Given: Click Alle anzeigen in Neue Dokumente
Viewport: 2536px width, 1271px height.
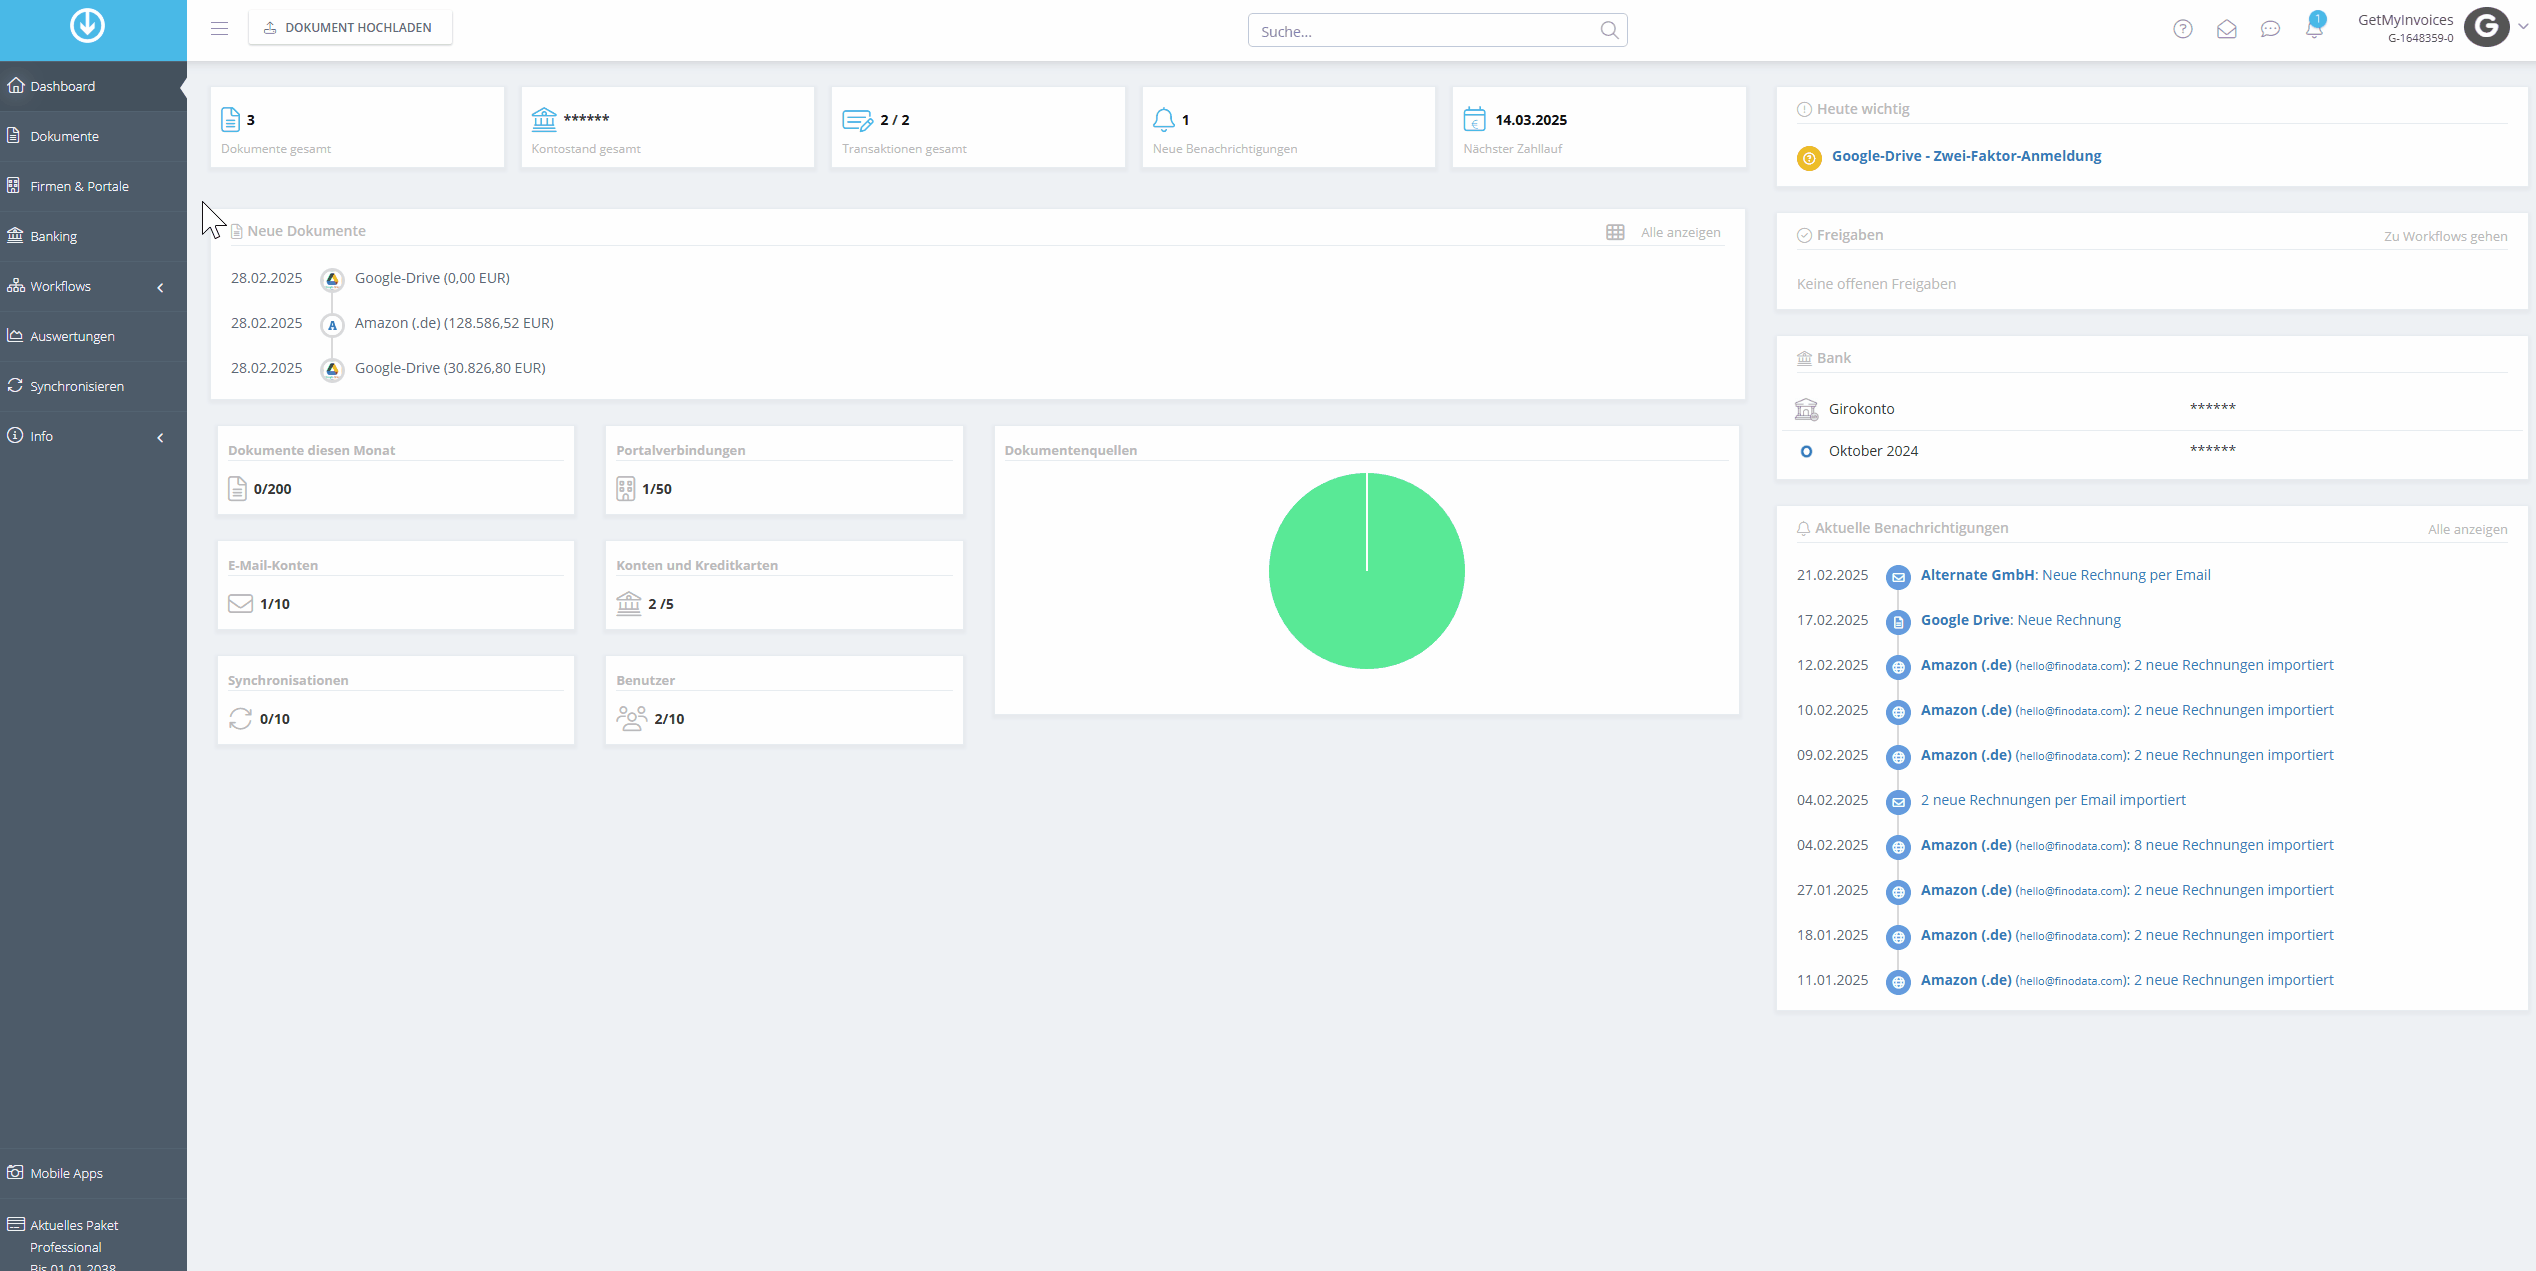Looking at the screenshot, I should tap(1680, 232).
